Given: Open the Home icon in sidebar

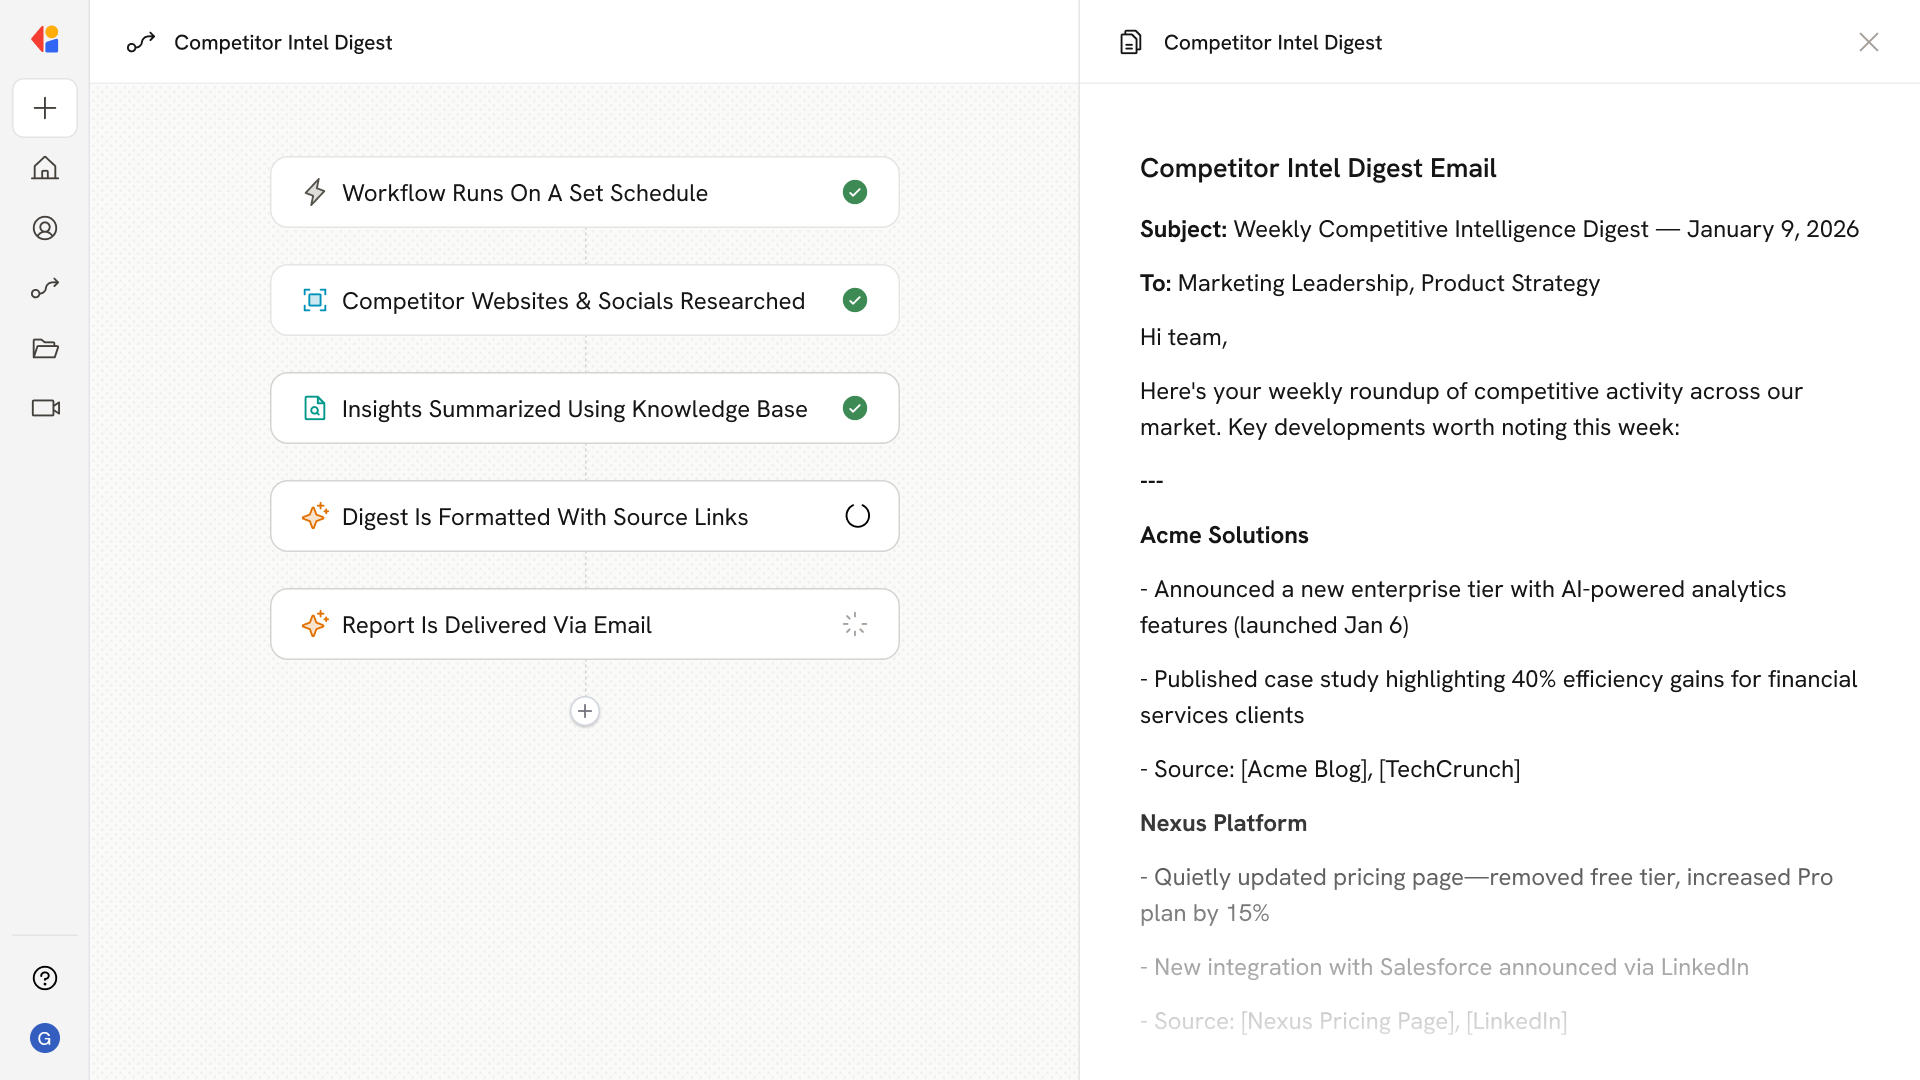Looking at the screenshot, I should pyautogui.click(x=45, y=168).
